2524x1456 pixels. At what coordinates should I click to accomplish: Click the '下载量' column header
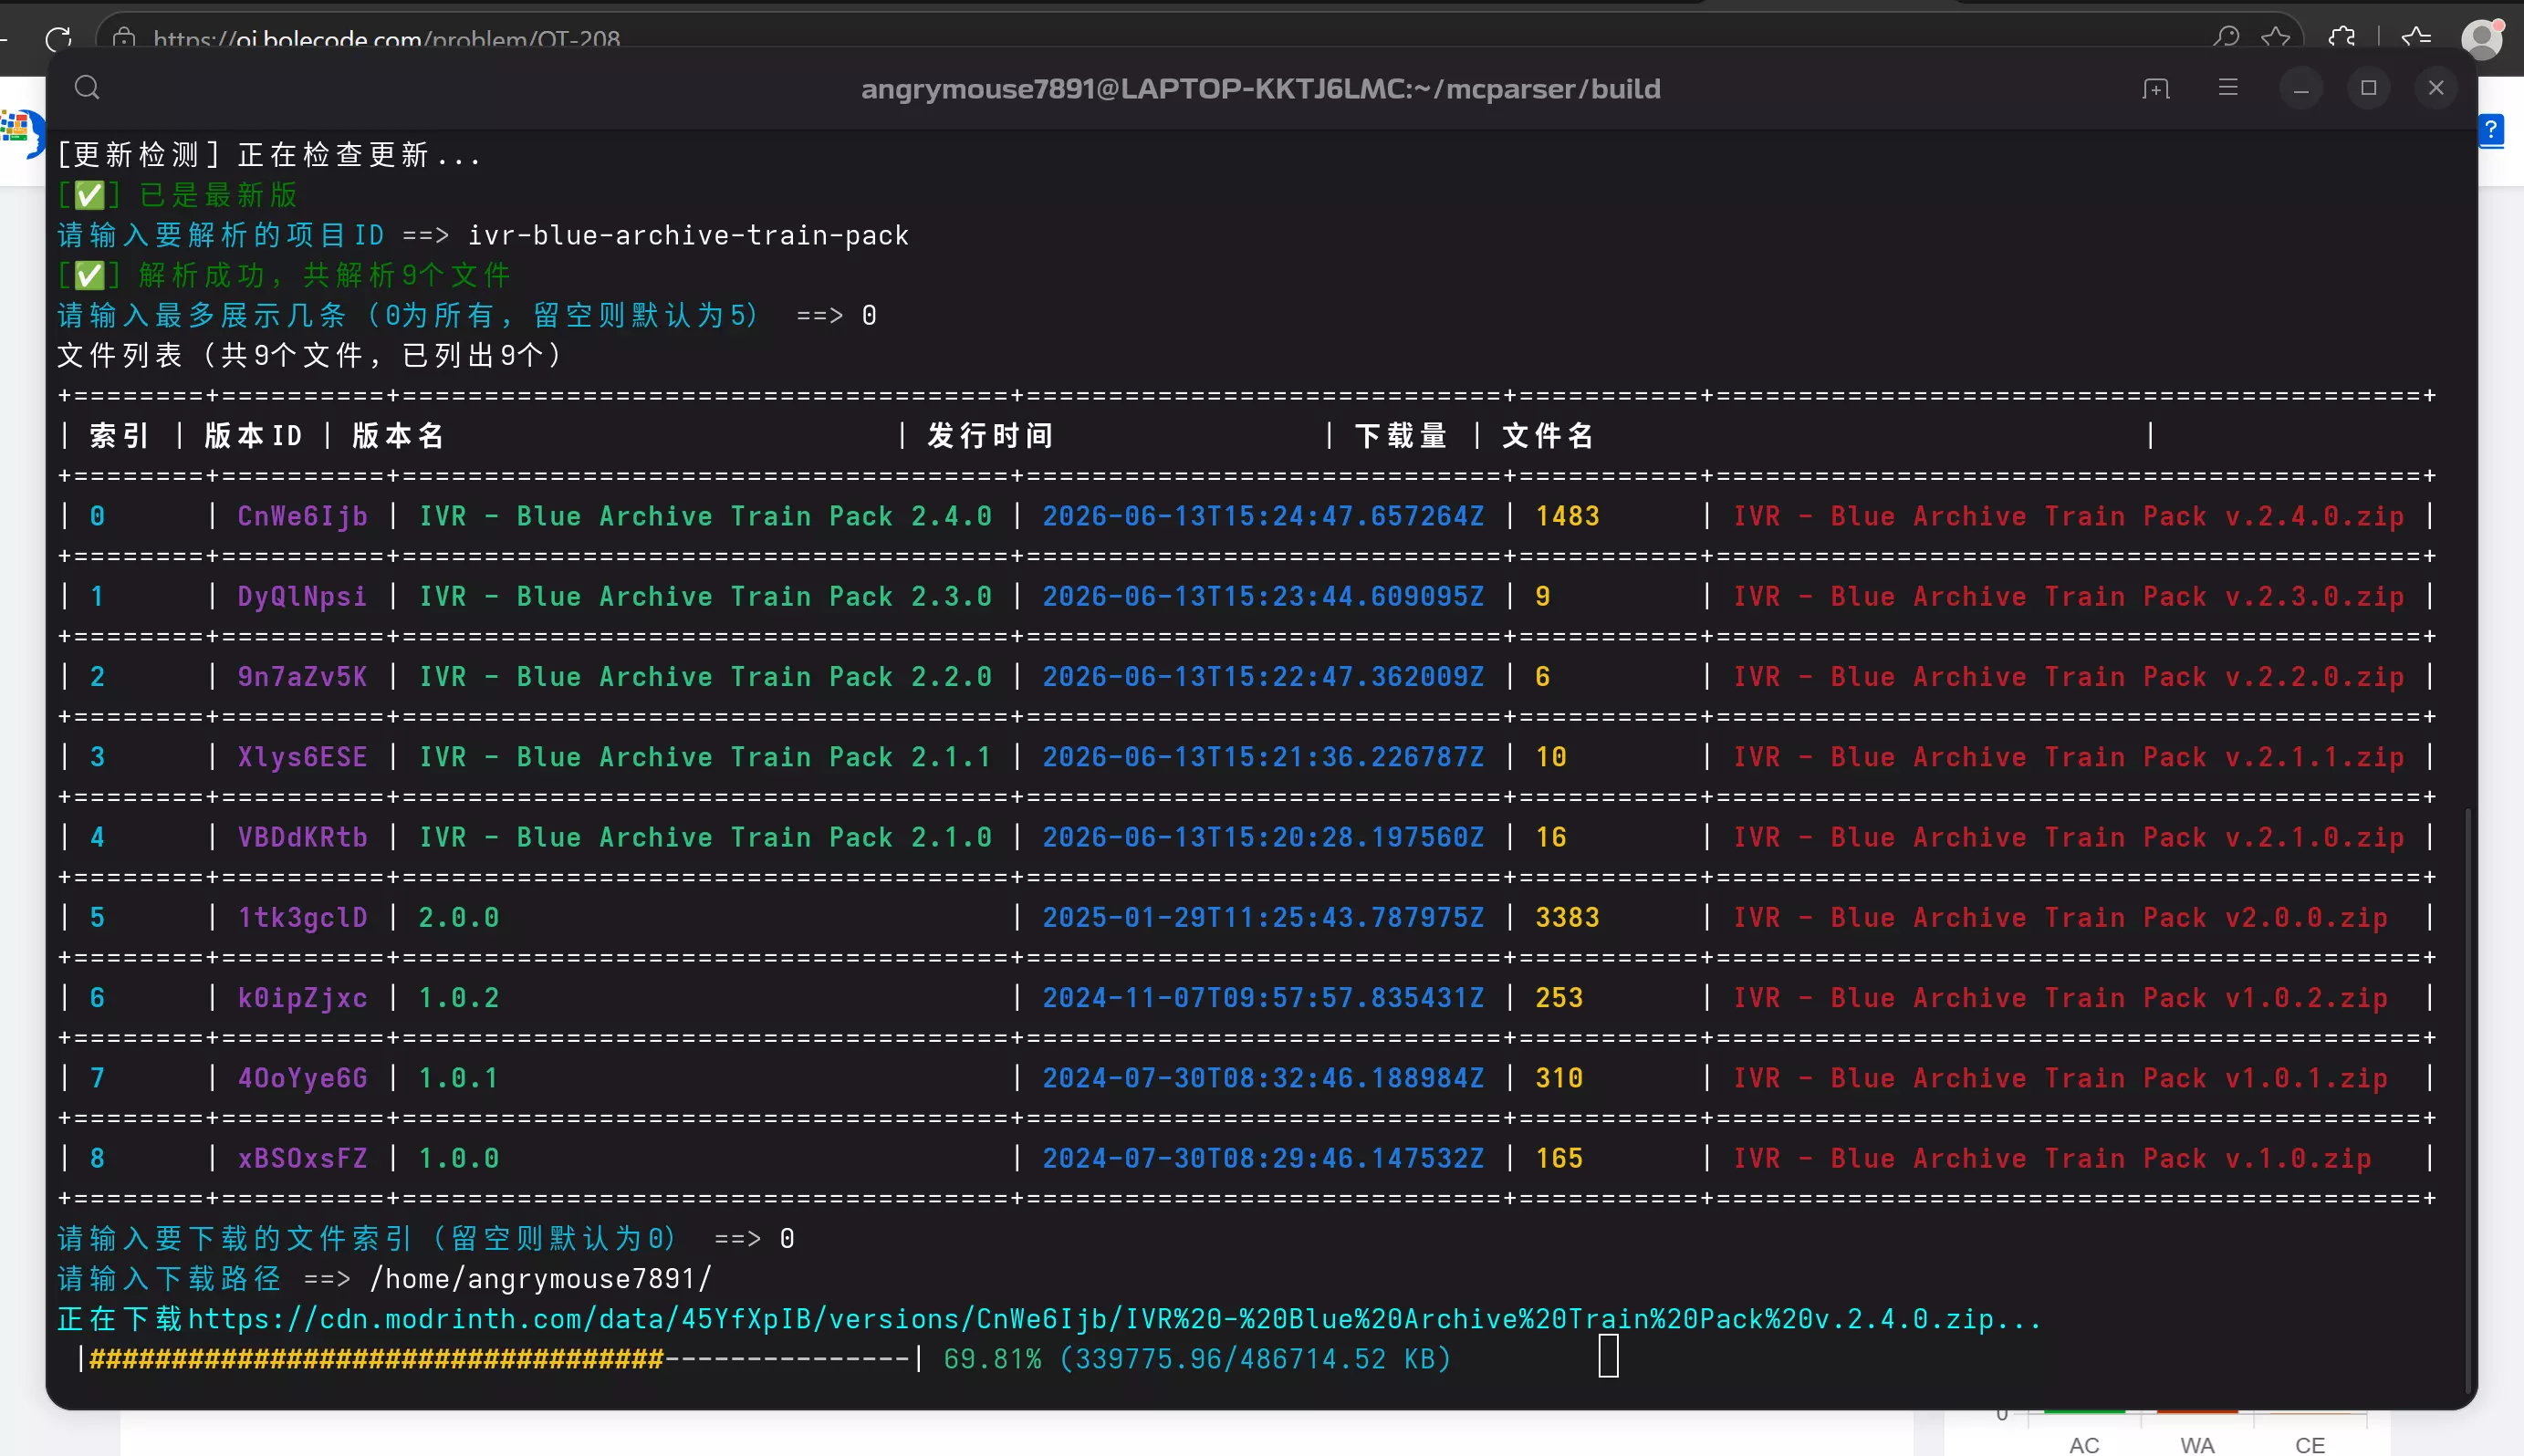click(1400, 436)
